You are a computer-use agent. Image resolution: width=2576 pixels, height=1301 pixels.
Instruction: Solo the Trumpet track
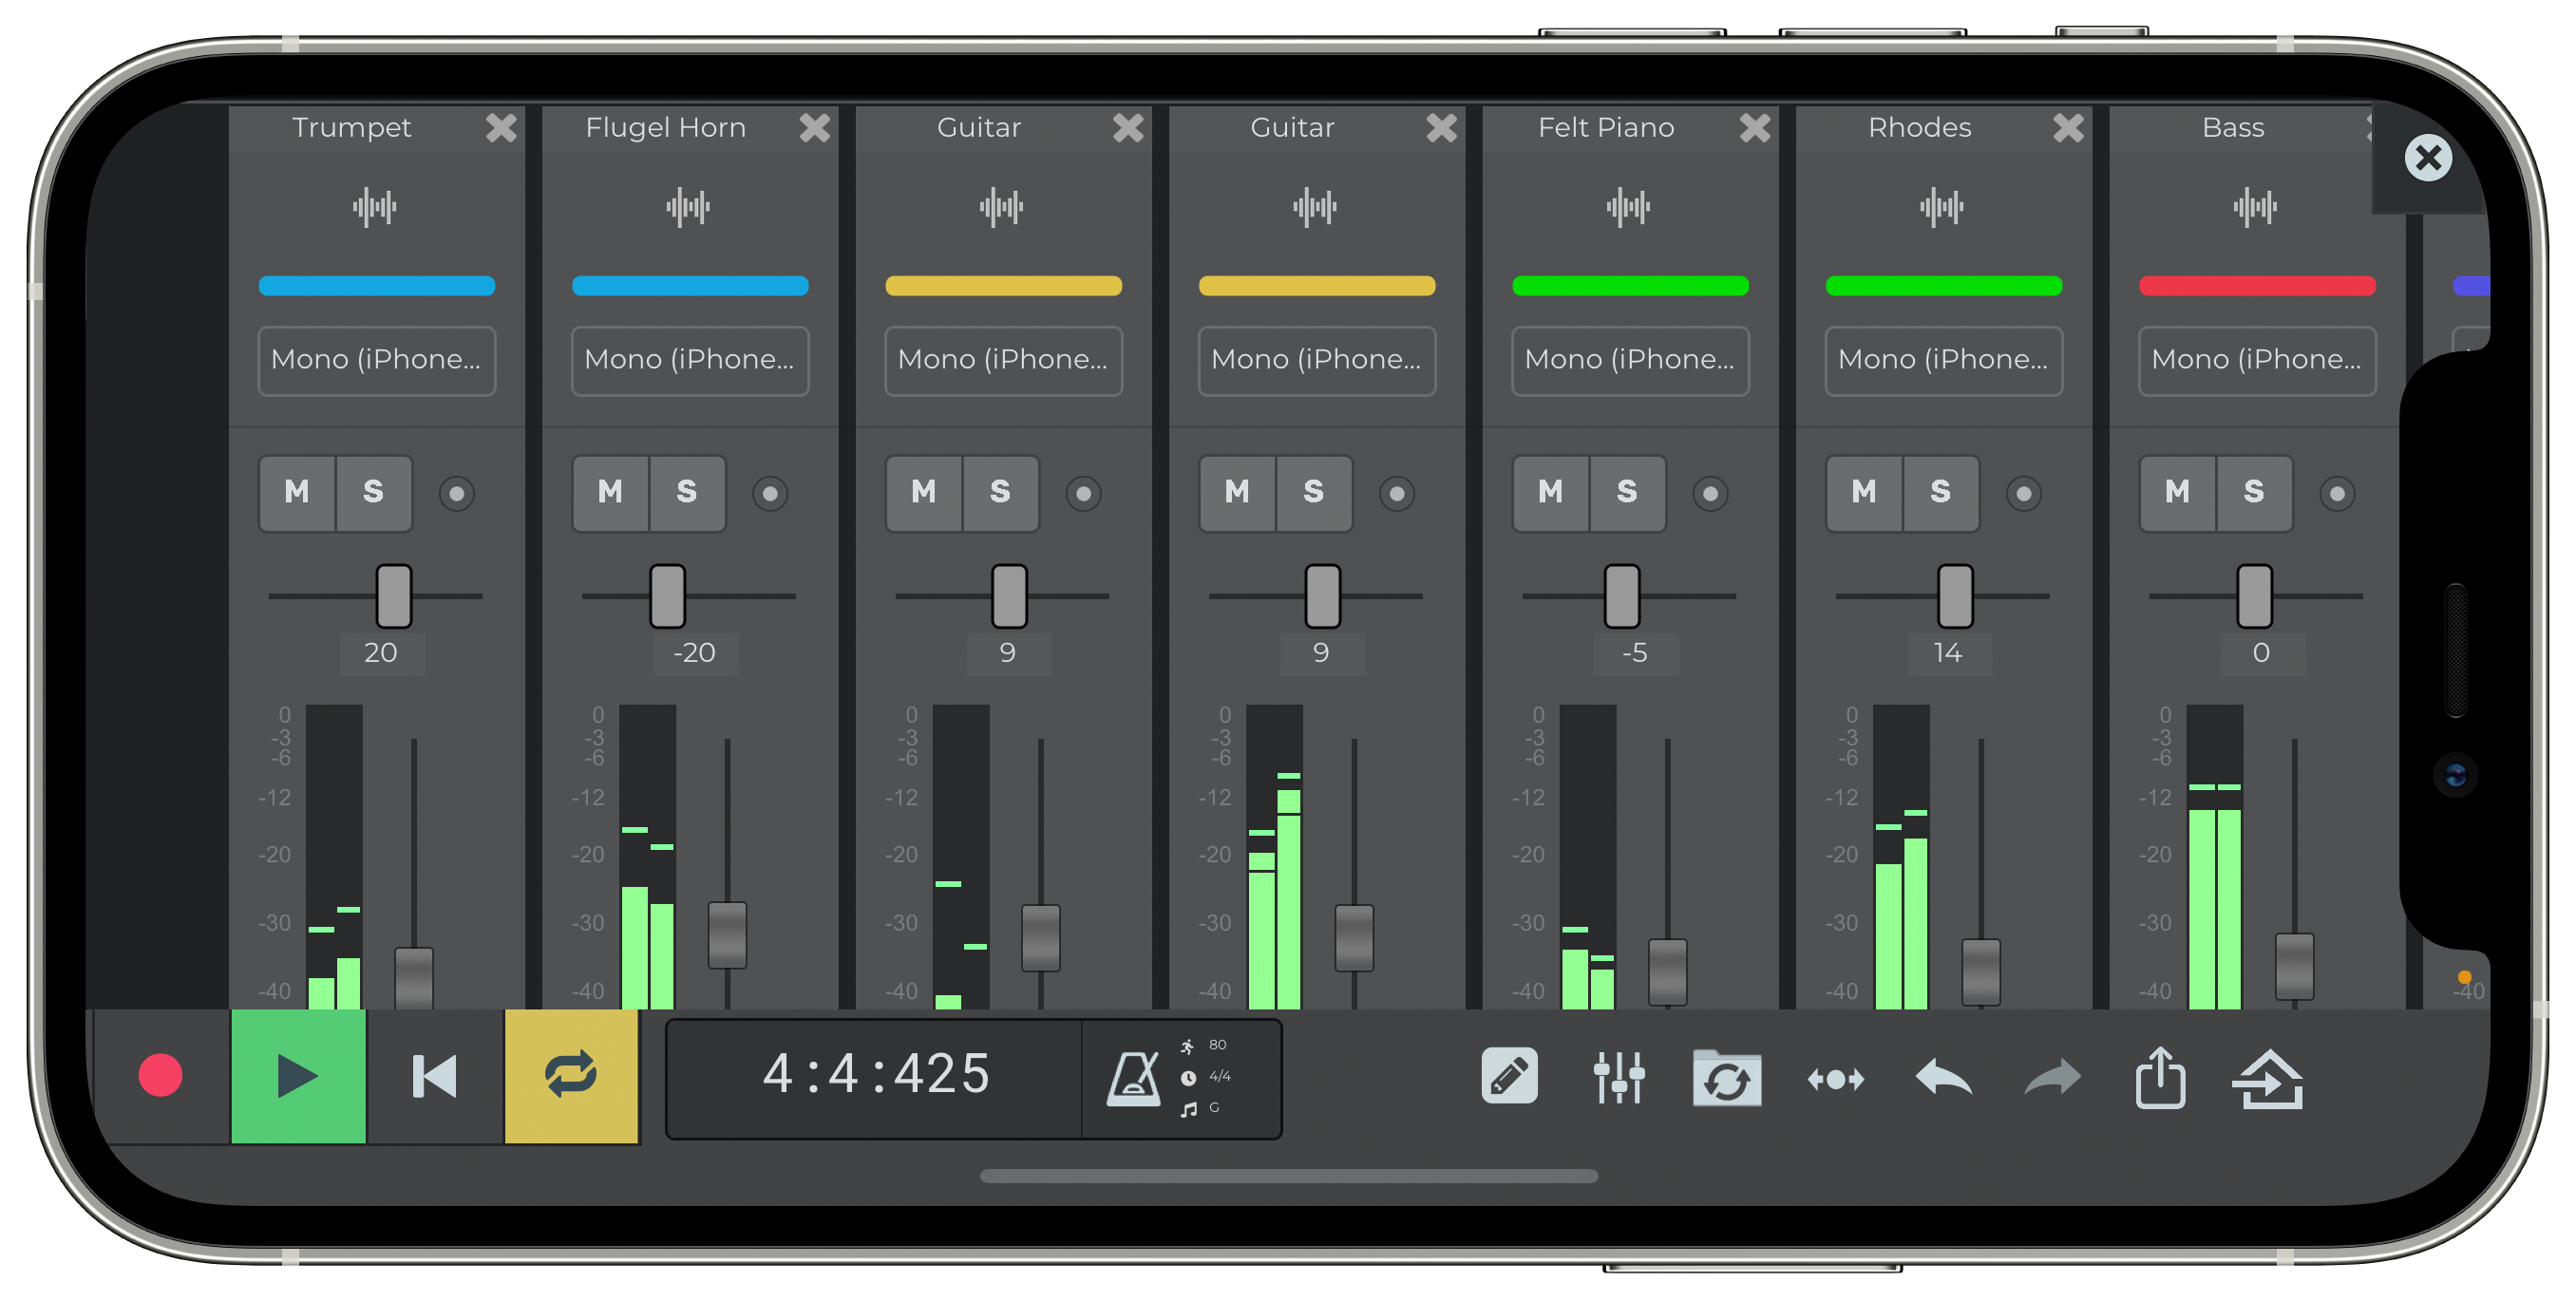click(373, 493)
